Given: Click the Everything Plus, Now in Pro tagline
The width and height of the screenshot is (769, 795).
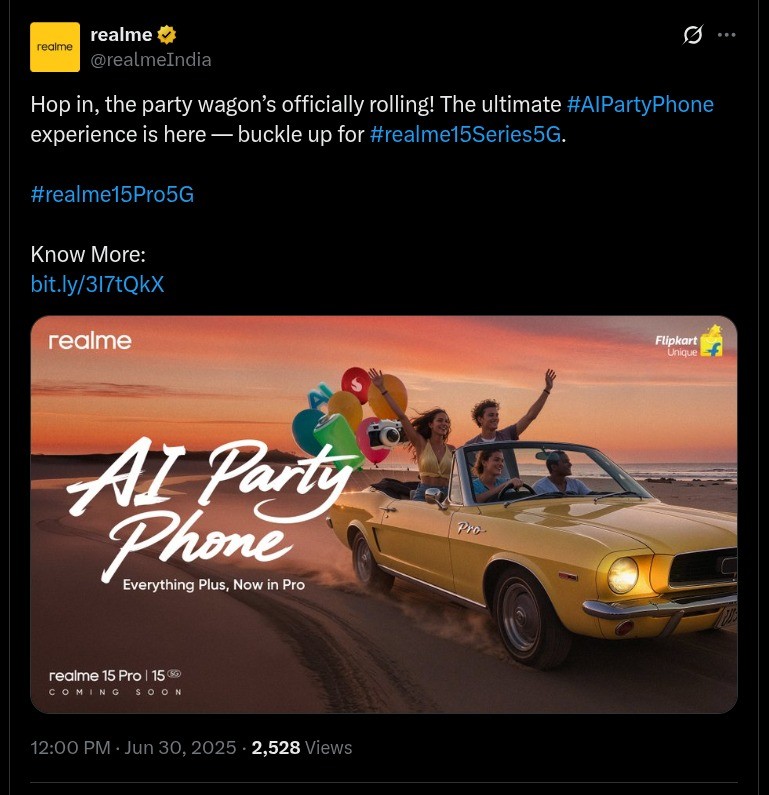Looking at the screenshot, I should pyautogui.click(x=213, y=585).
